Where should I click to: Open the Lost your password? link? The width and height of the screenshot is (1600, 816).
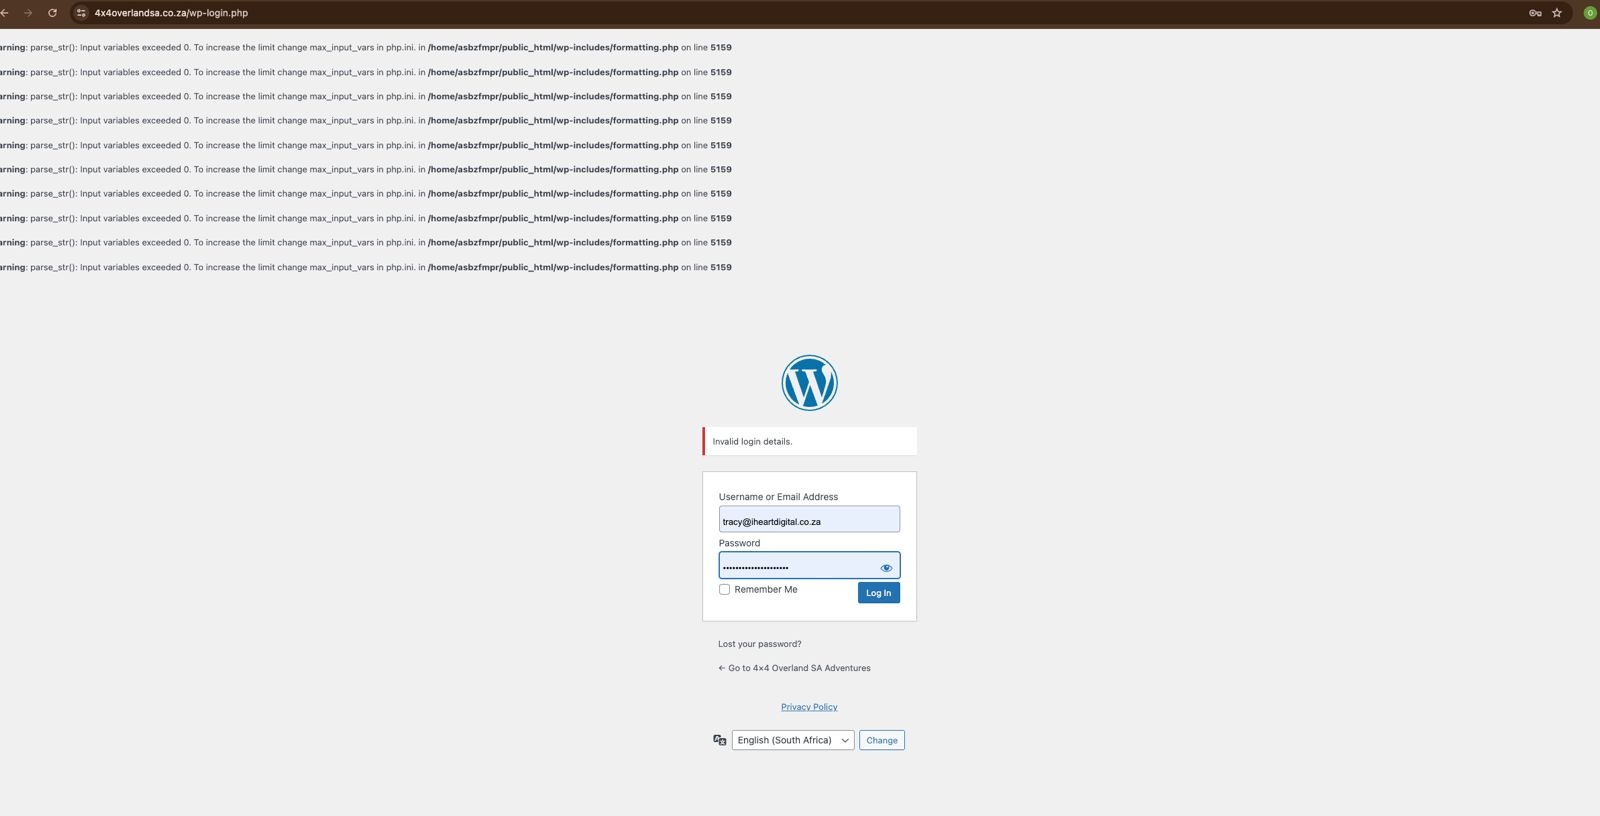[x=759, y=644]
